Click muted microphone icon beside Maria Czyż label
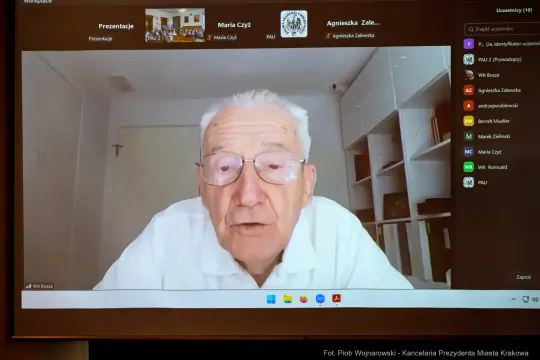540x360 pixels. coord(209,37)
